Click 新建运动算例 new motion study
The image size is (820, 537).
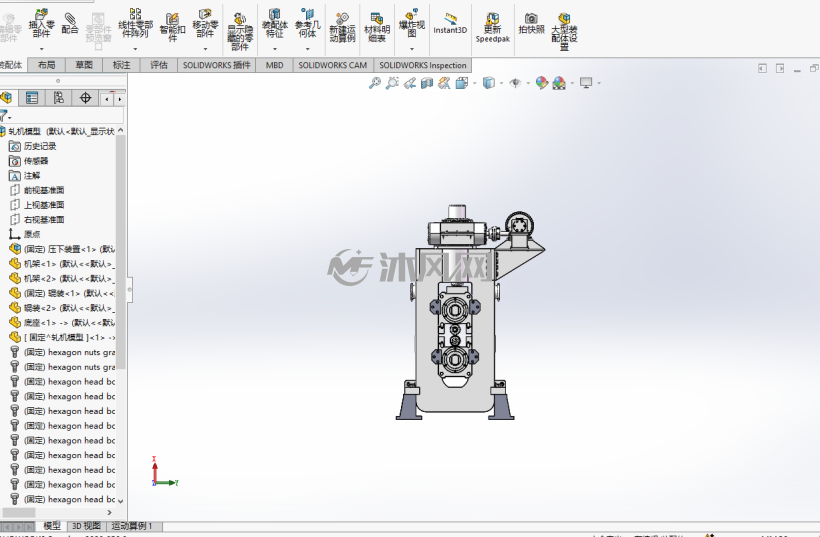342,27
